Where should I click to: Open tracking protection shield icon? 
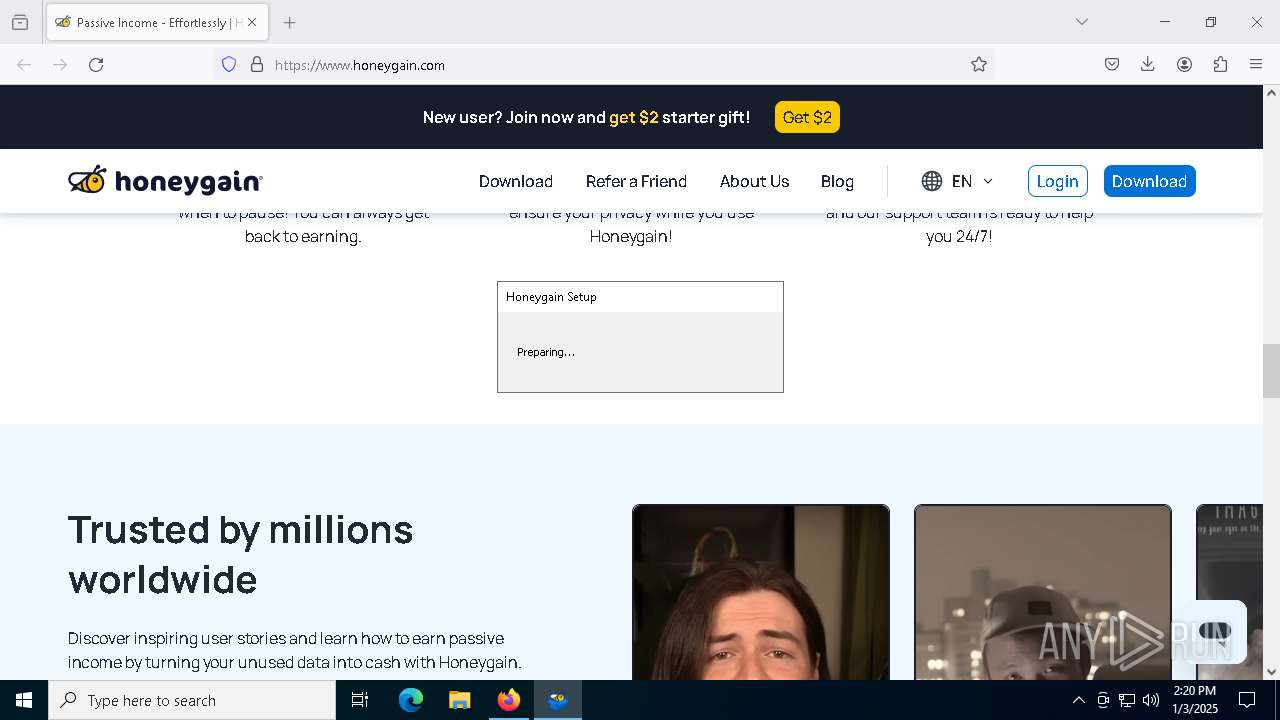tap(229, 64)
